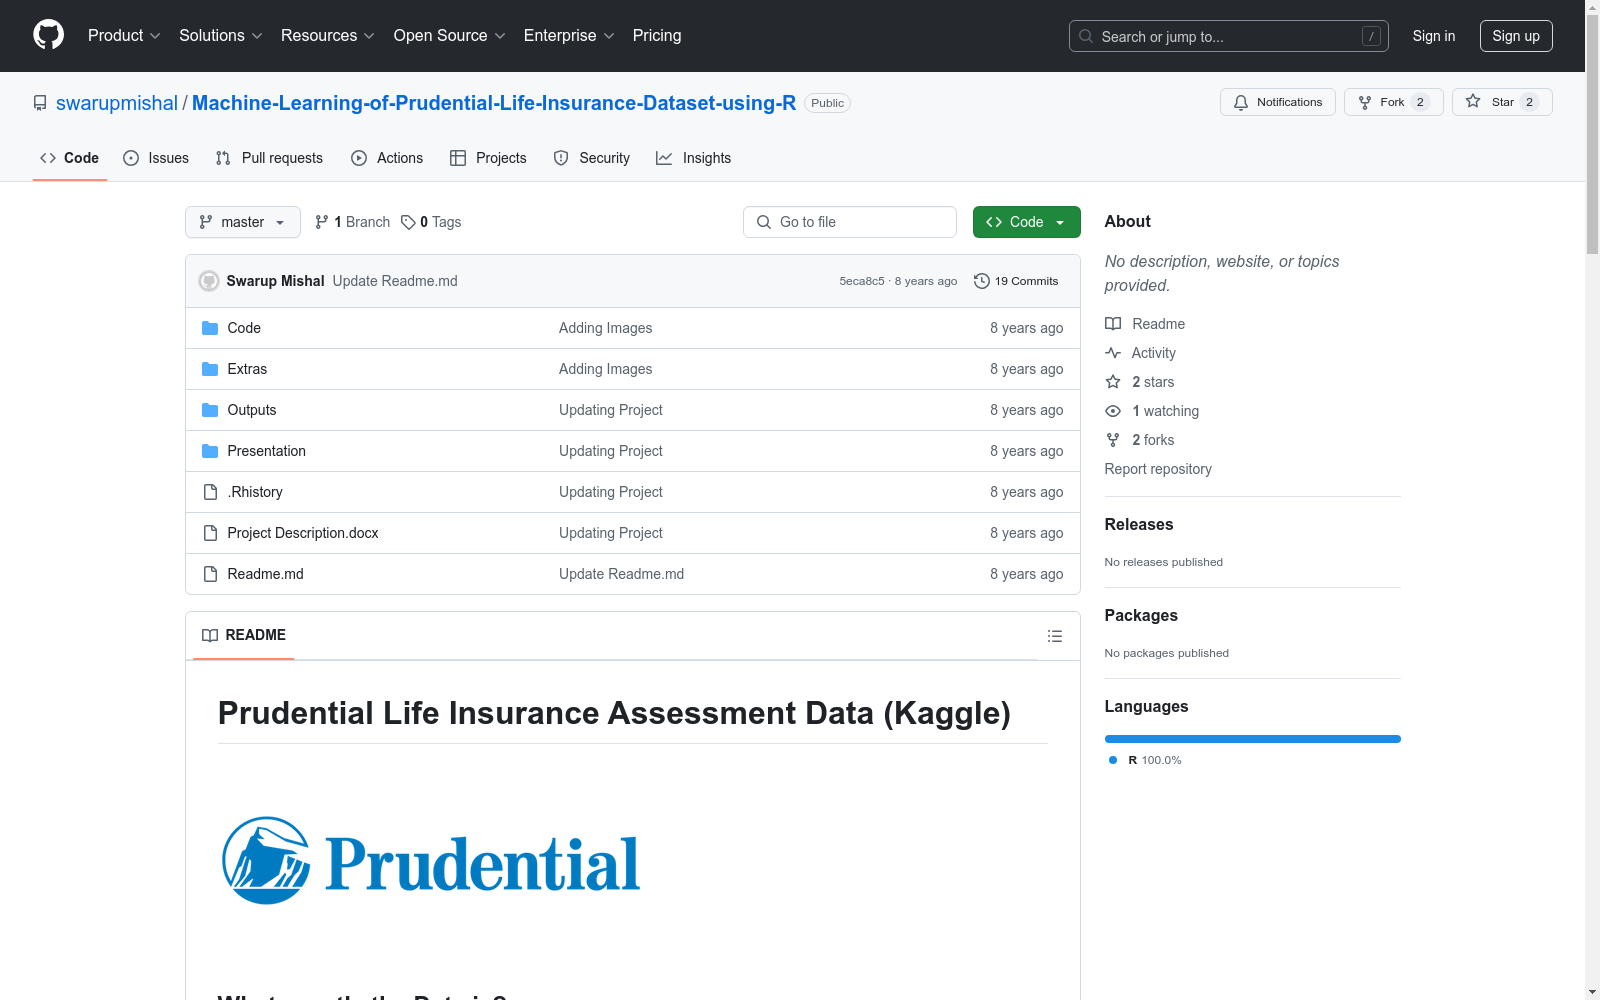
Task: Open the master branch selector
Action: pos(243,222)
